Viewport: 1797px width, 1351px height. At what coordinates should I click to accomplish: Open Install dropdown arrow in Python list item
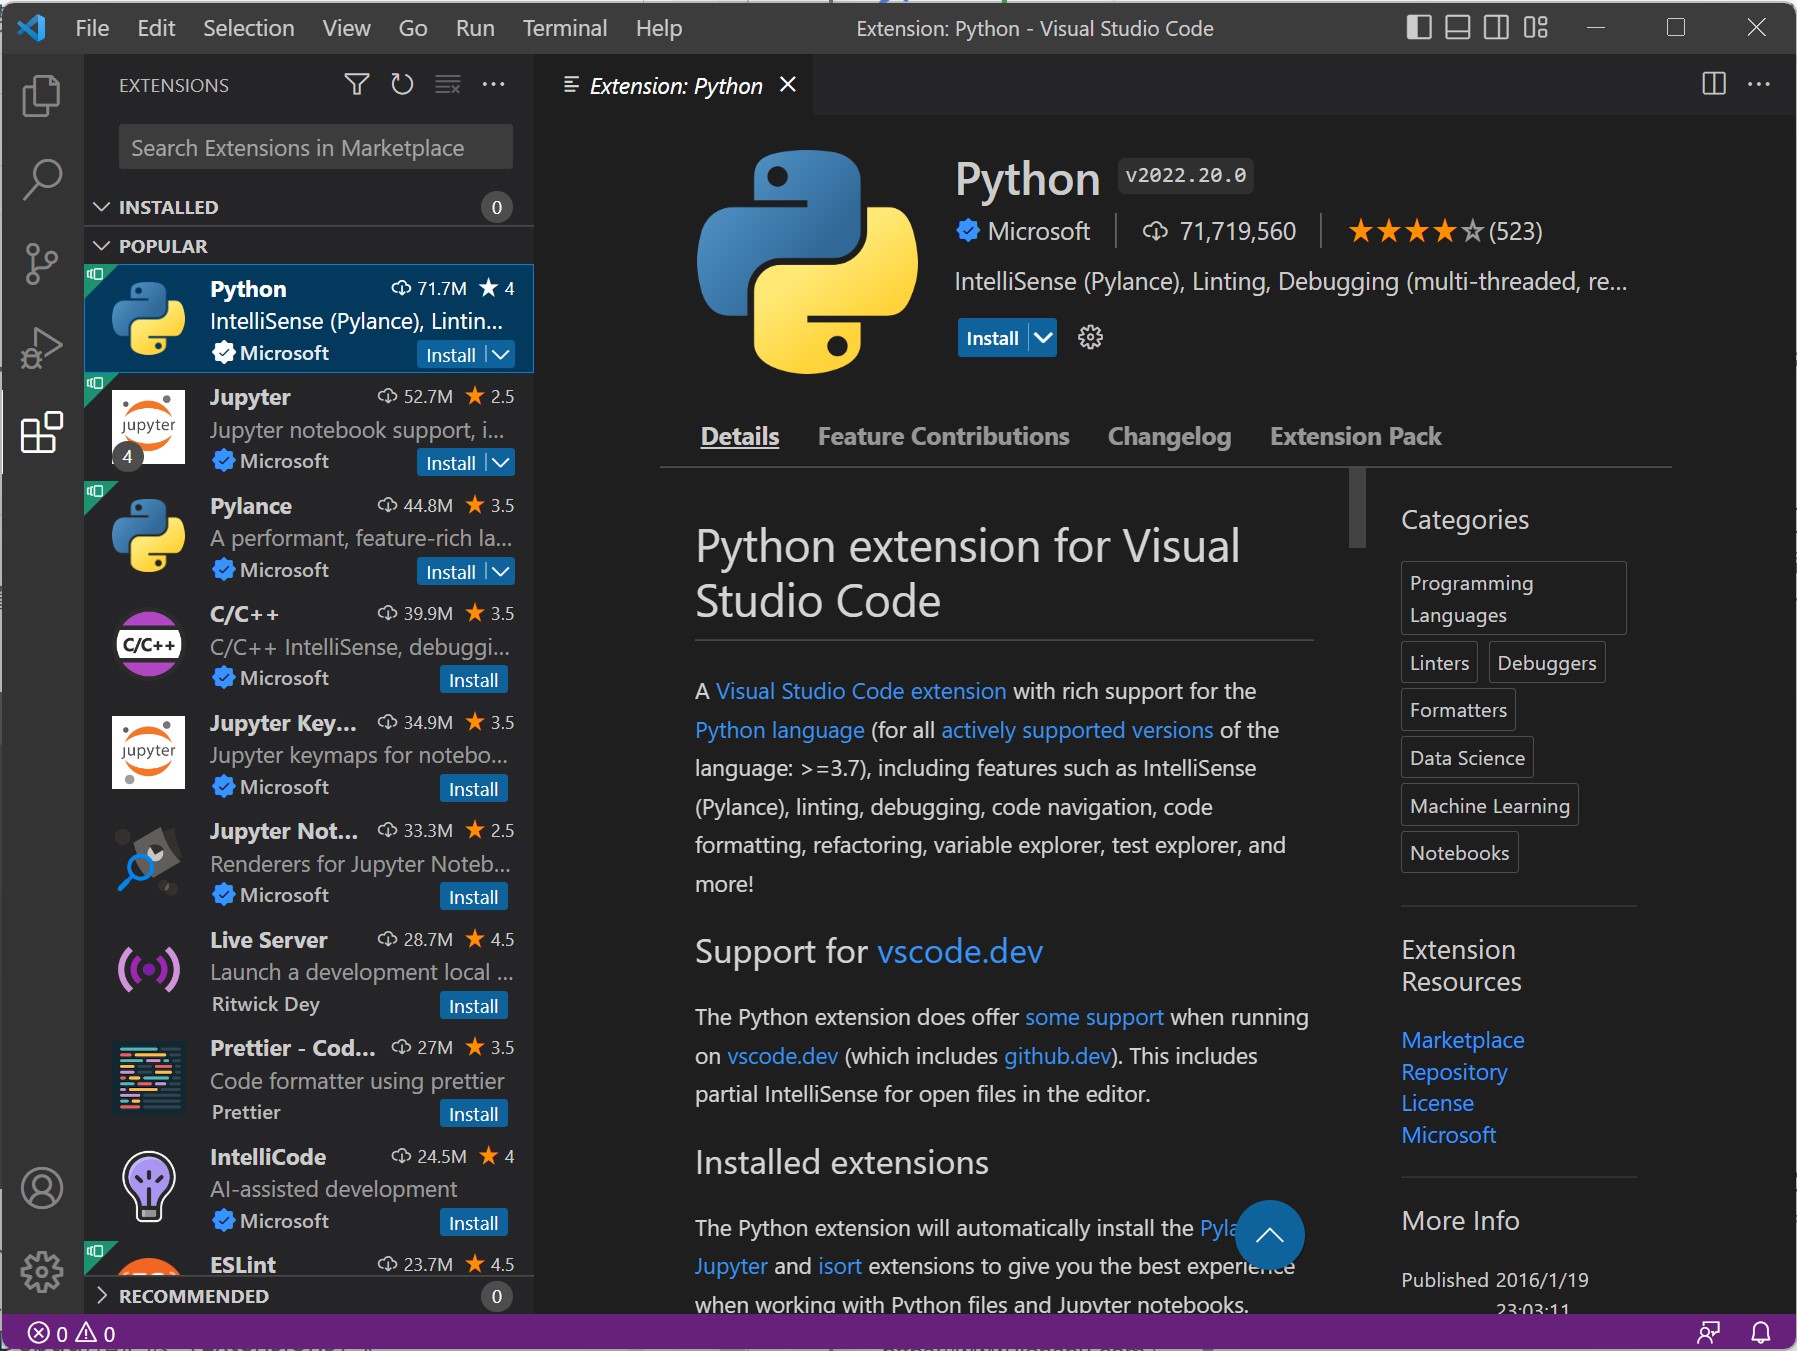[501, 355]
